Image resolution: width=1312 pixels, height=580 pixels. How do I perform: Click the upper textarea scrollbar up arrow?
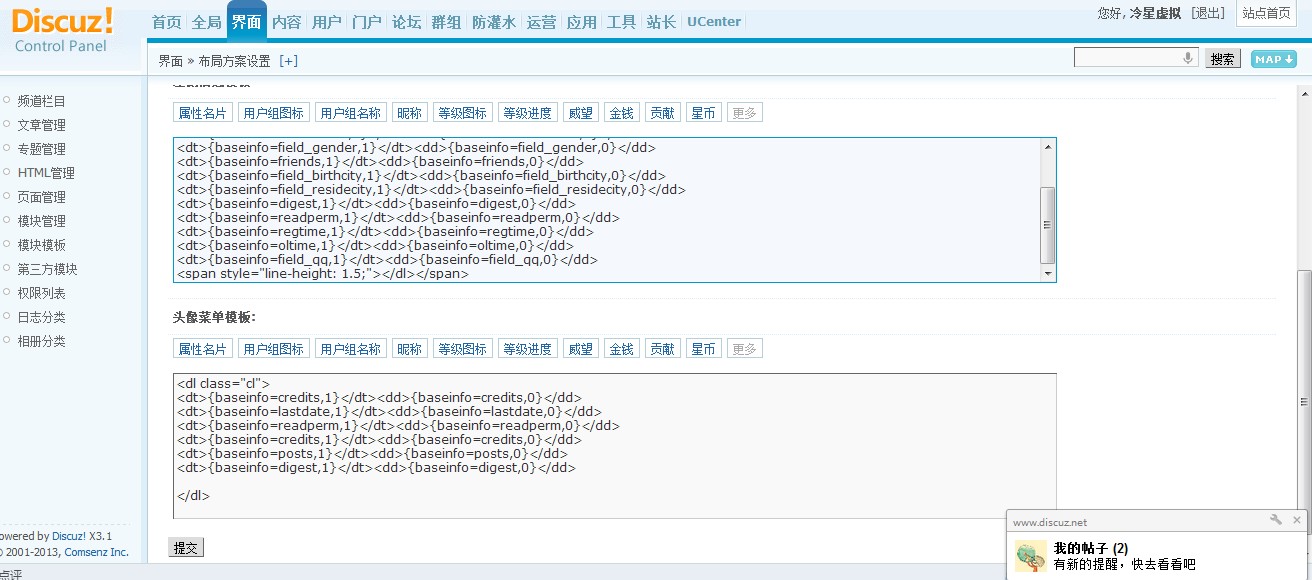click(x=1048, y=147)
